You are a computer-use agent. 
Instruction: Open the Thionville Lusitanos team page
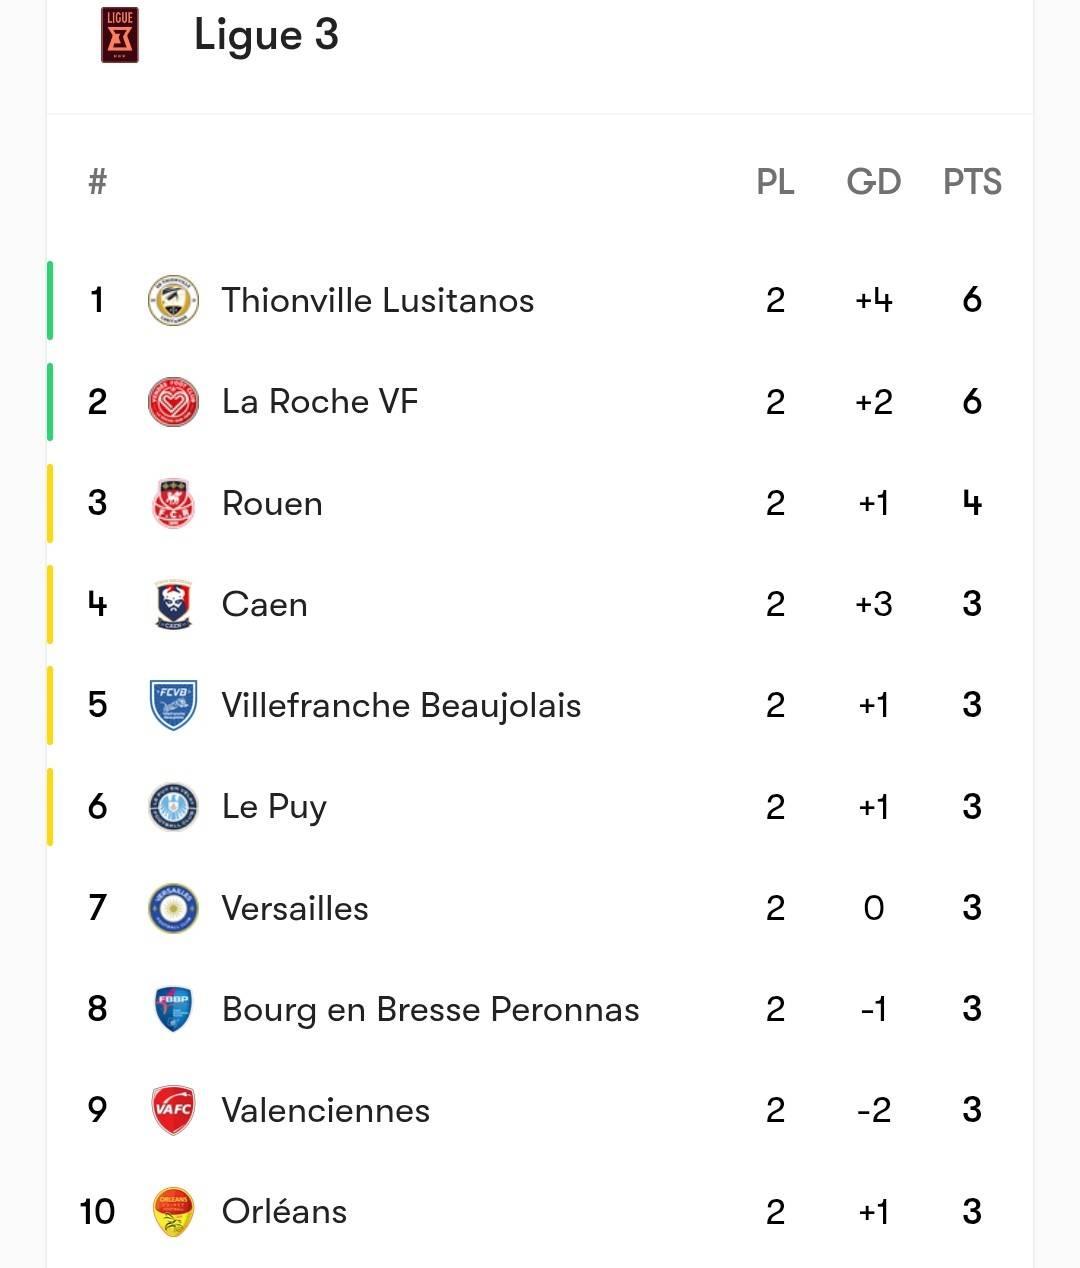point(378,300)
